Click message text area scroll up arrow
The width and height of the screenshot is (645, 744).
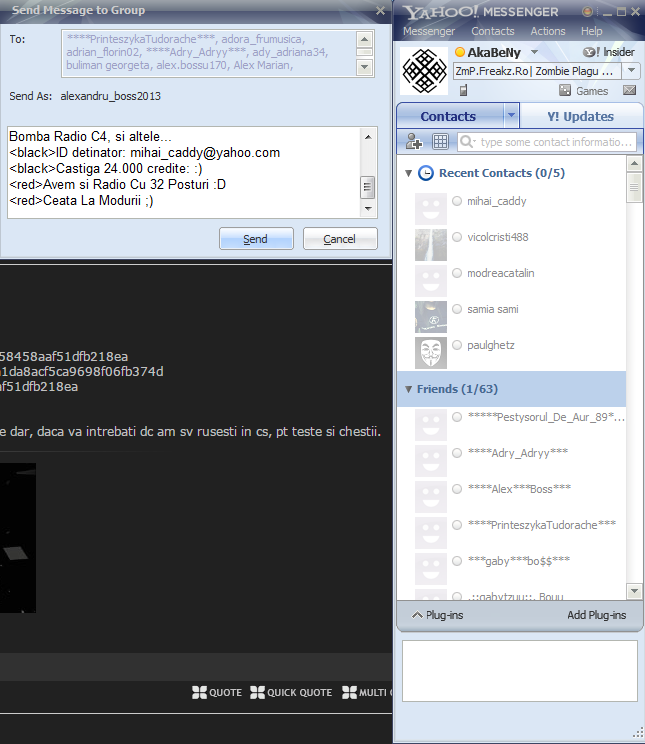(368, 137)
